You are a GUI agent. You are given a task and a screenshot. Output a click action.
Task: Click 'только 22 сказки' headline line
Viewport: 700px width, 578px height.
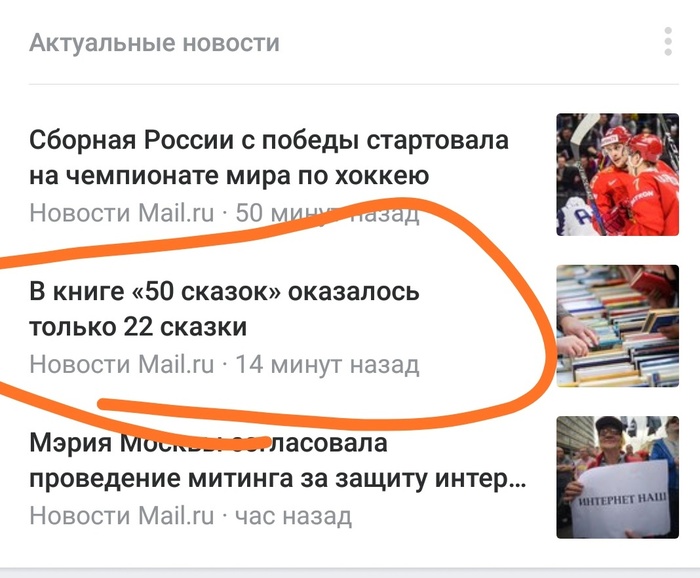coord(138,327)
